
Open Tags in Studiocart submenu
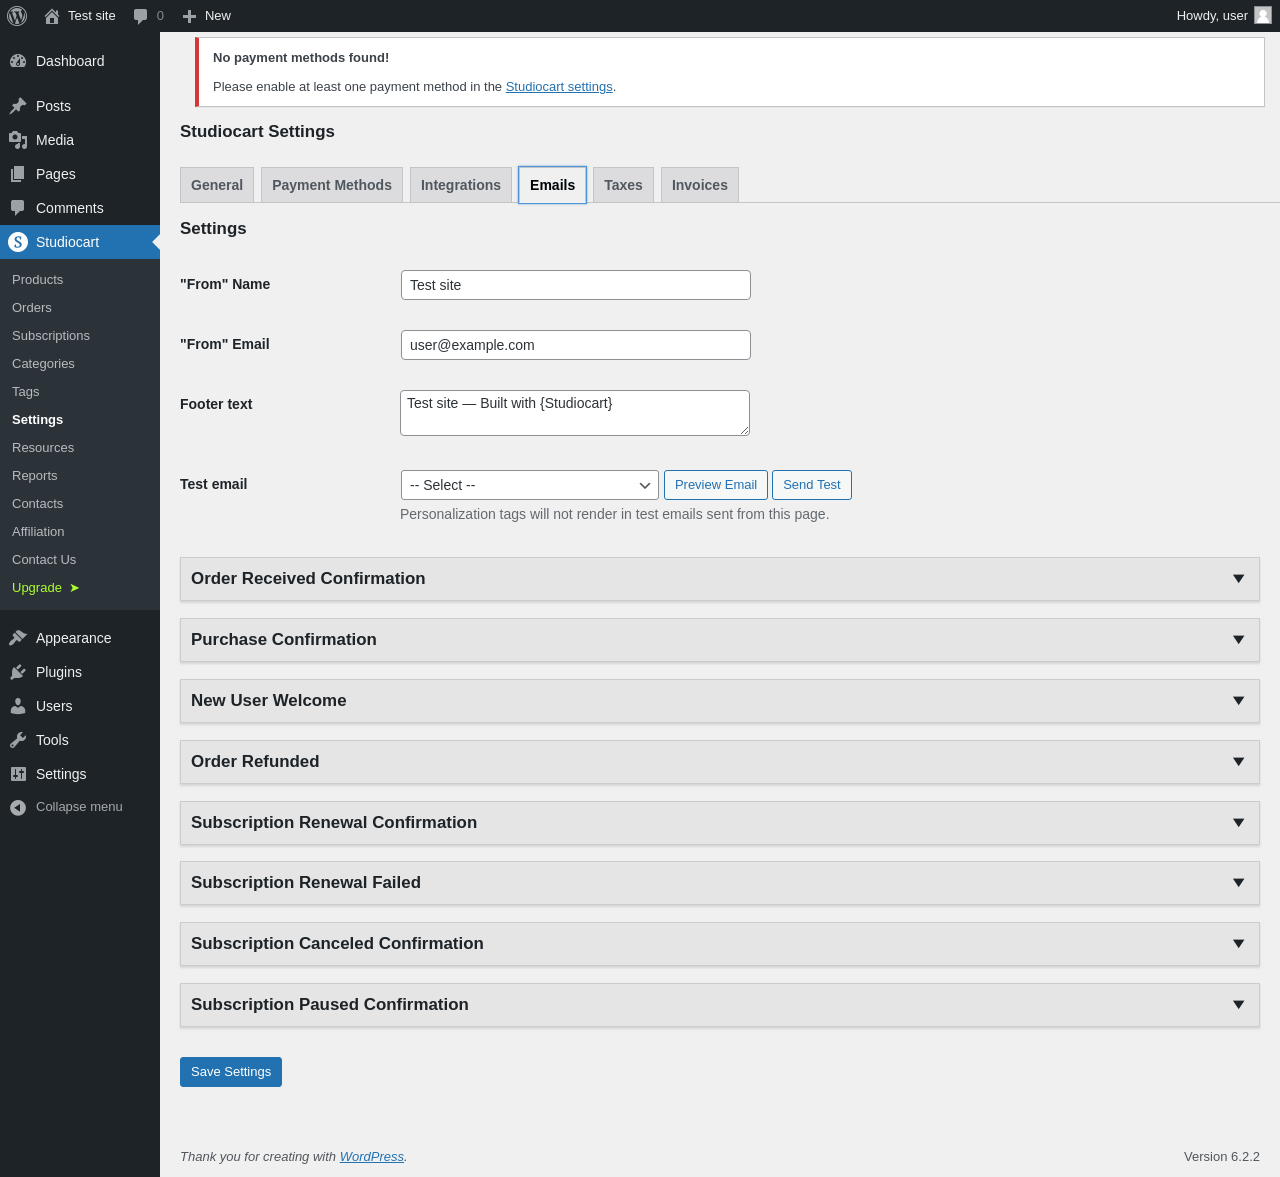tap(26, 392)
